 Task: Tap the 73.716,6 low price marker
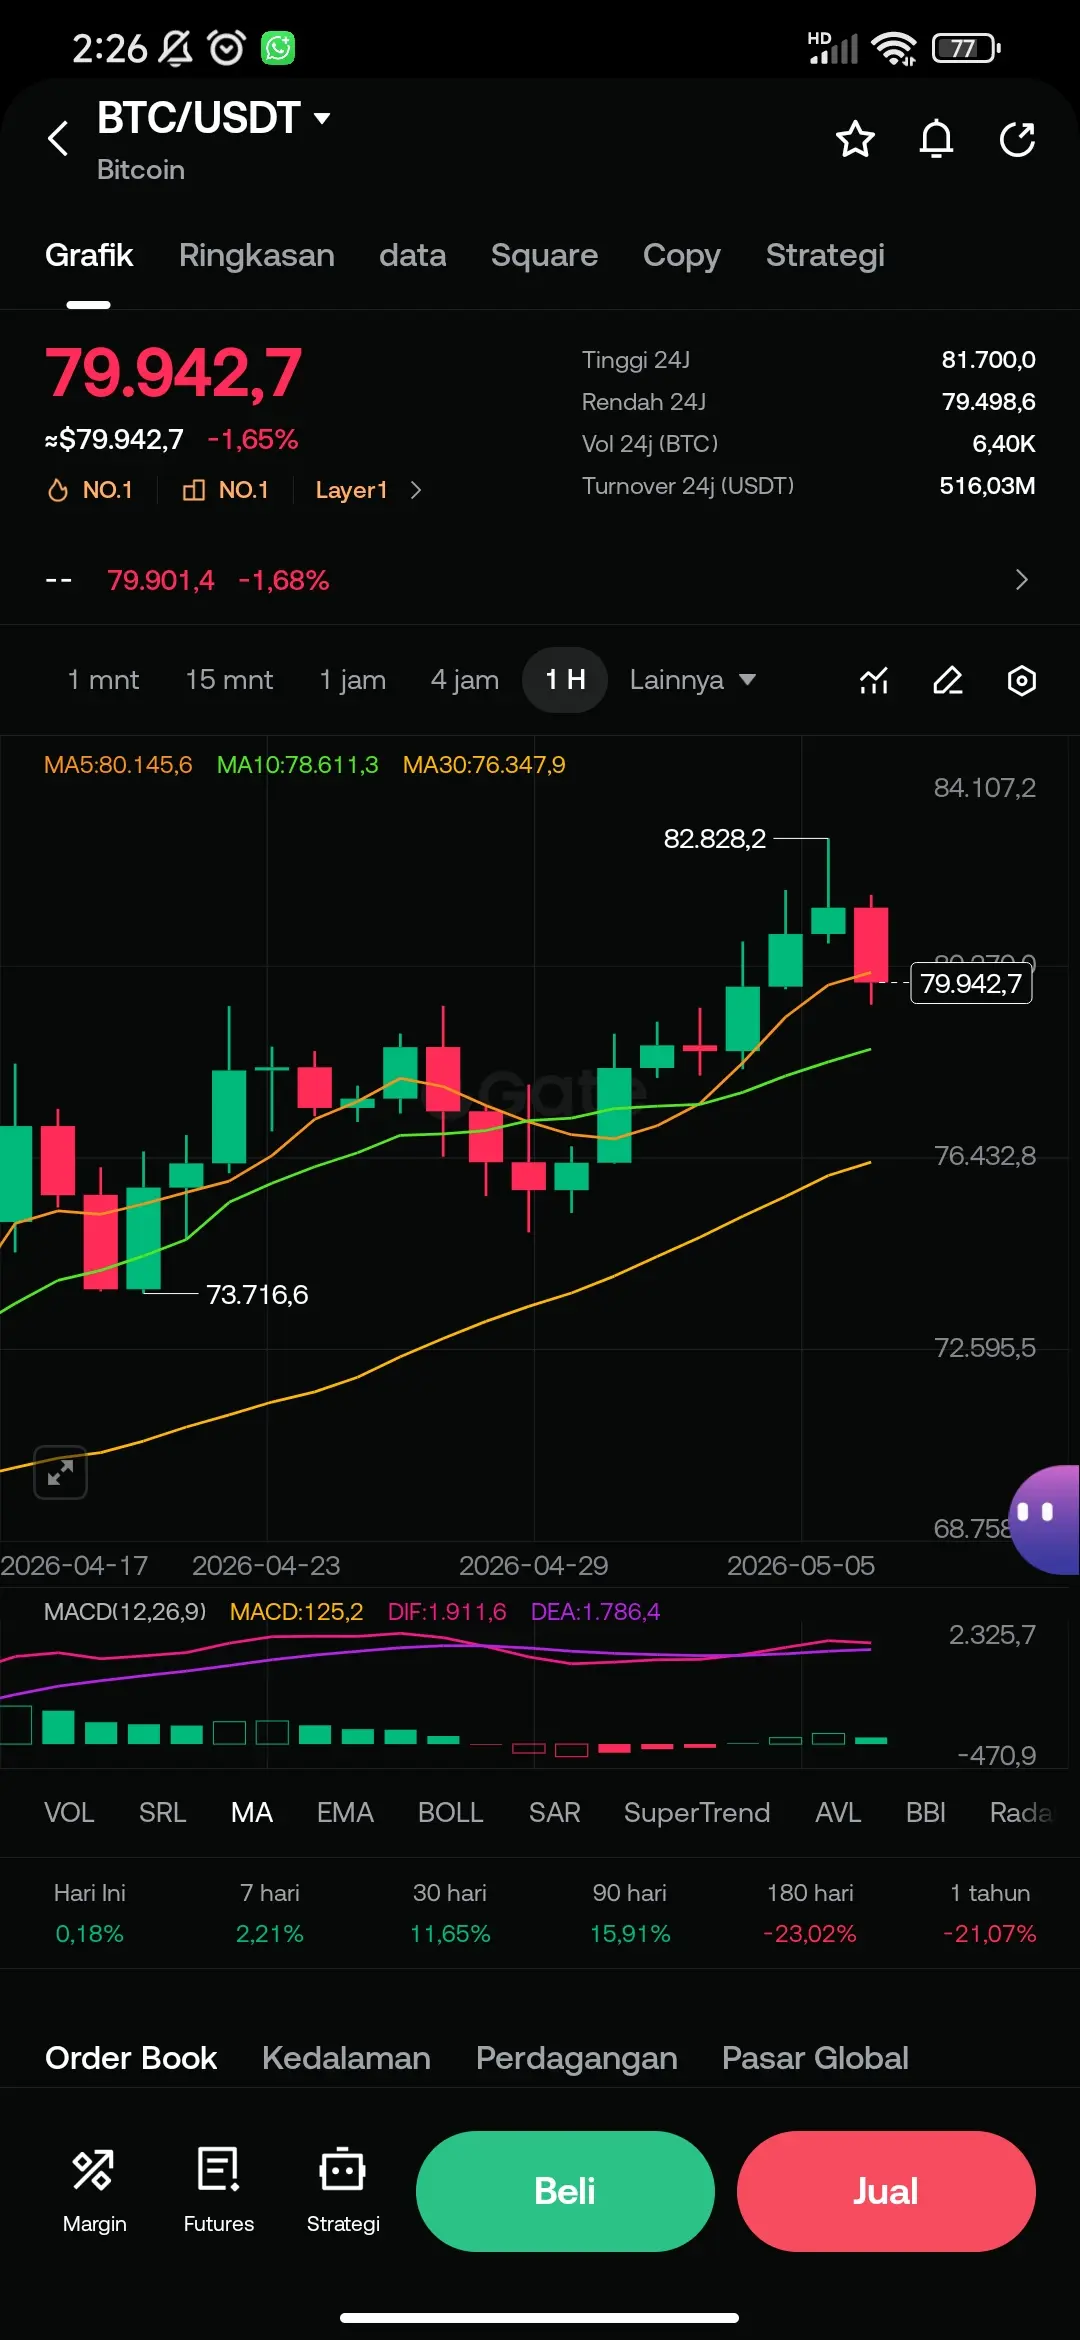[257, 1295]
